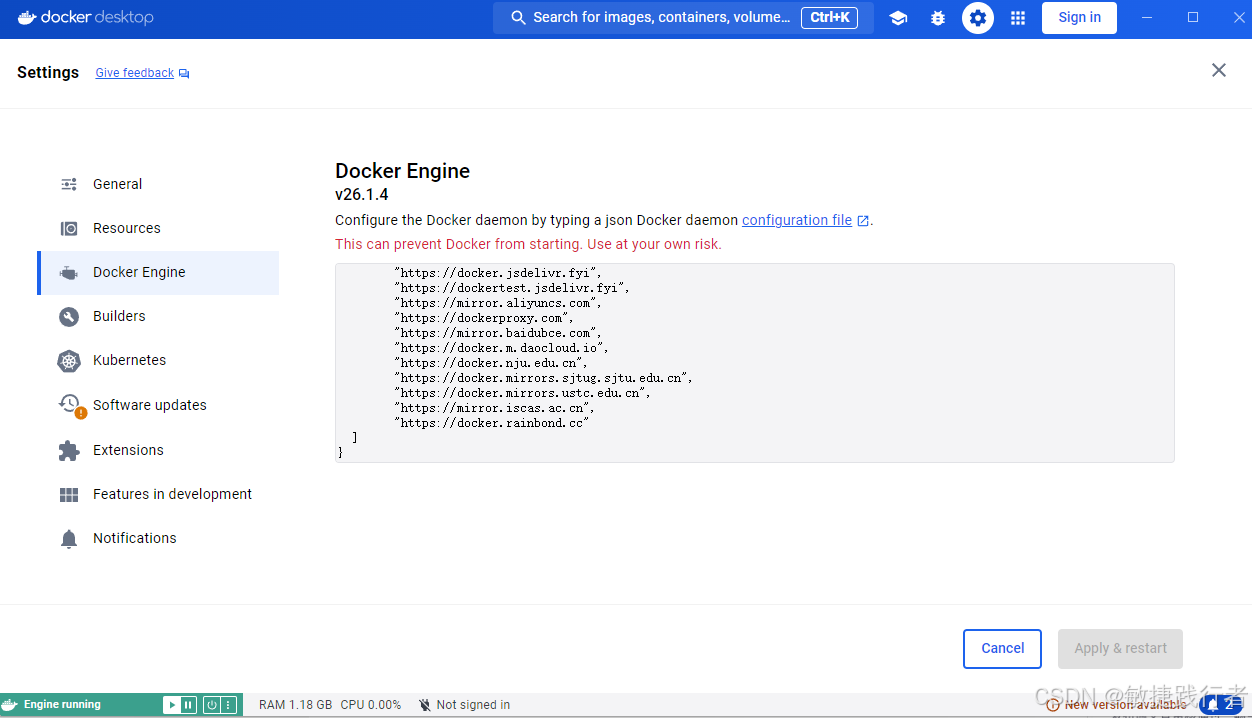Screen dimensions: 1252x718
Task: Open the Extensions settings tab
Action: pos(158,450)
